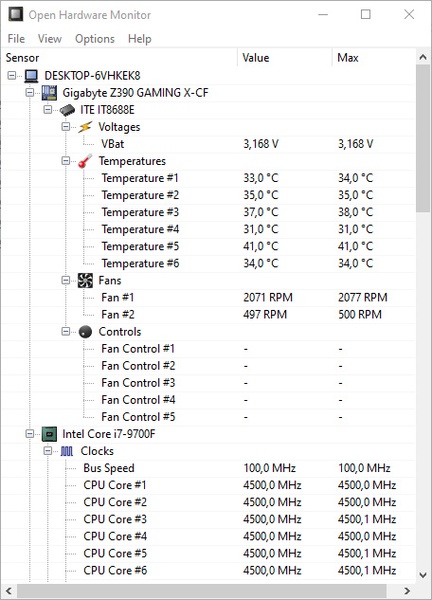Collapse the Voltages group
Screen dimensions: 432x600
pos(66,127)
